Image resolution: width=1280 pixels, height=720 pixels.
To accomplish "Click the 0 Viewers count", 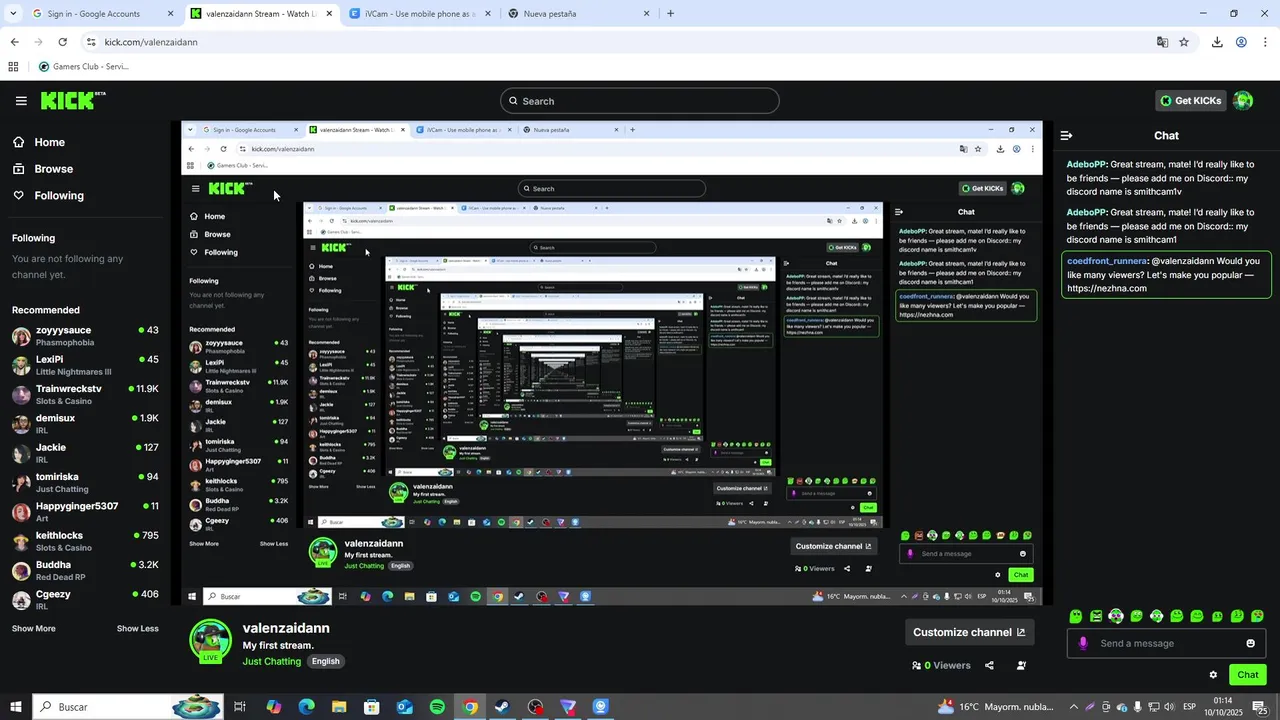I will click(x=942, y=665).
